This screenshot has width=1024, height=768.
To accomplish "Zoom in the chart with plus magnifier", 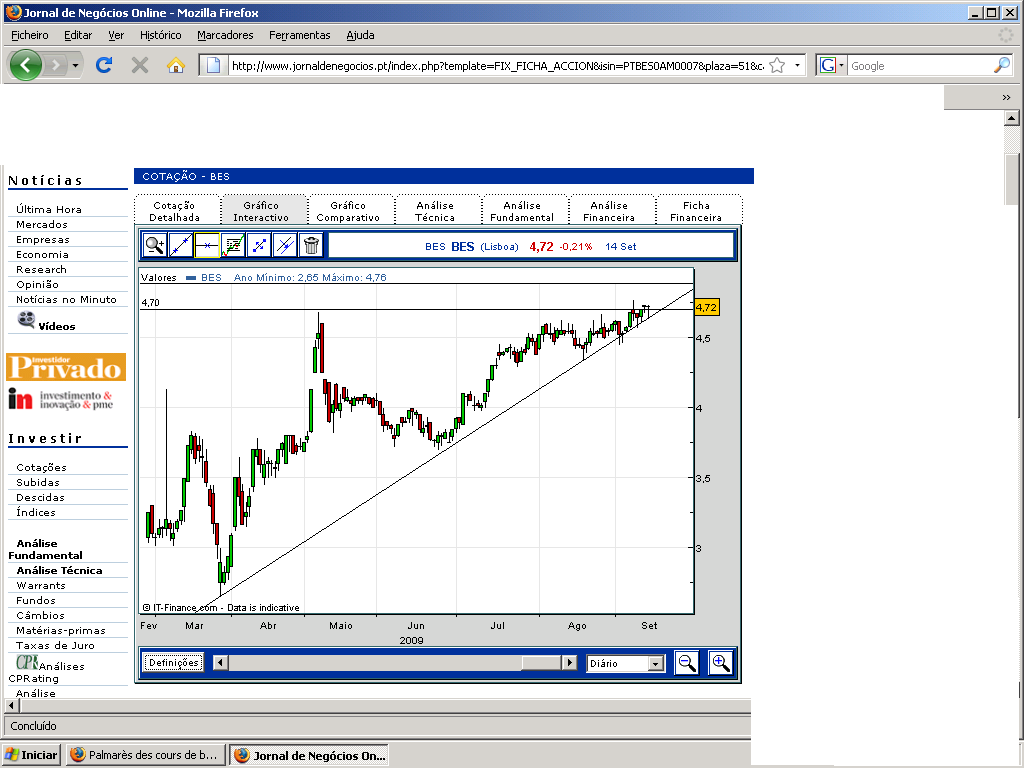I will point(720,663).
